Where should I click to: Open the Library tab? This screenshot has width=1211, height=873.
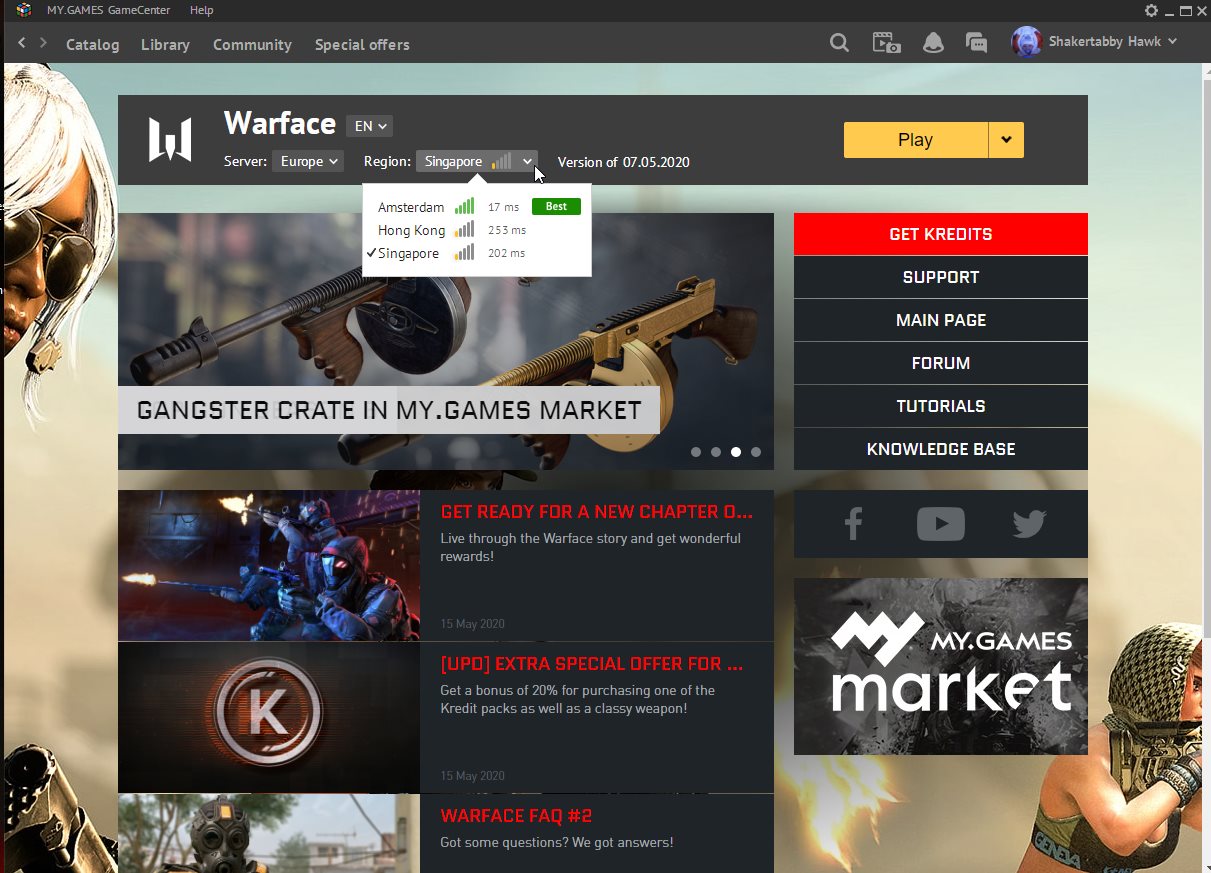[165, 45]
